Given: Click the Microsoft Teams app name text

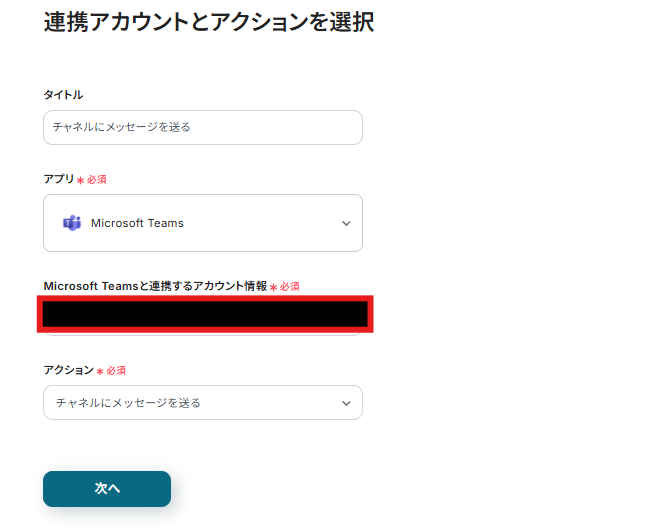Looking at the screenshot, I should click(137, 223).
